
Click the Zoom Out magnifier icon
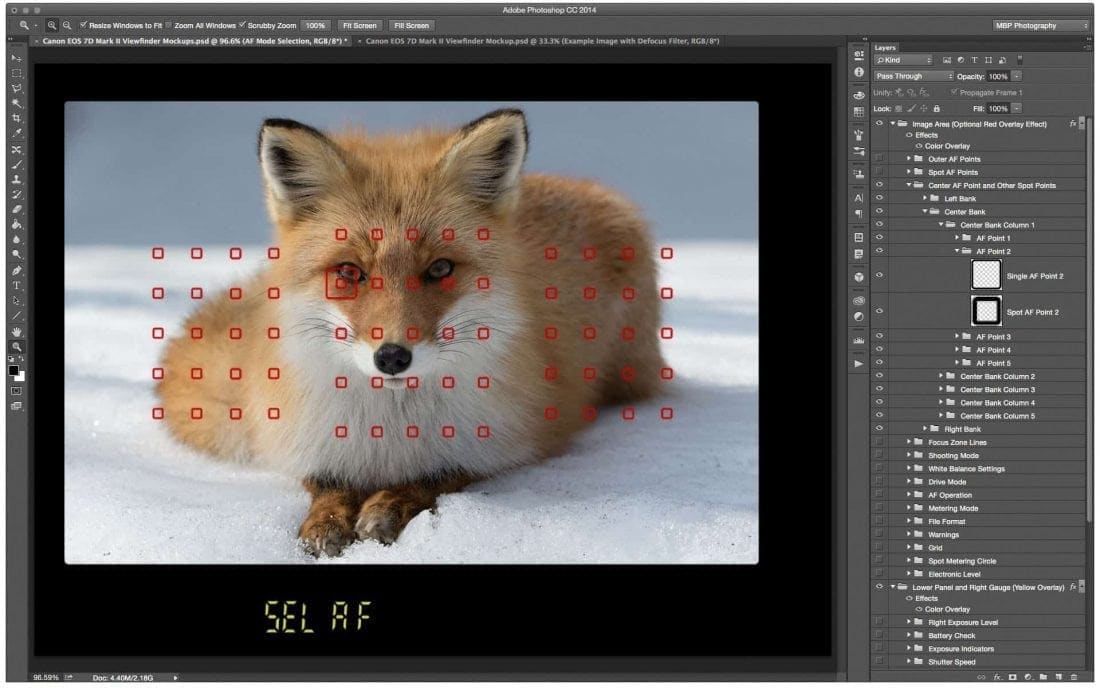point(67,25)
